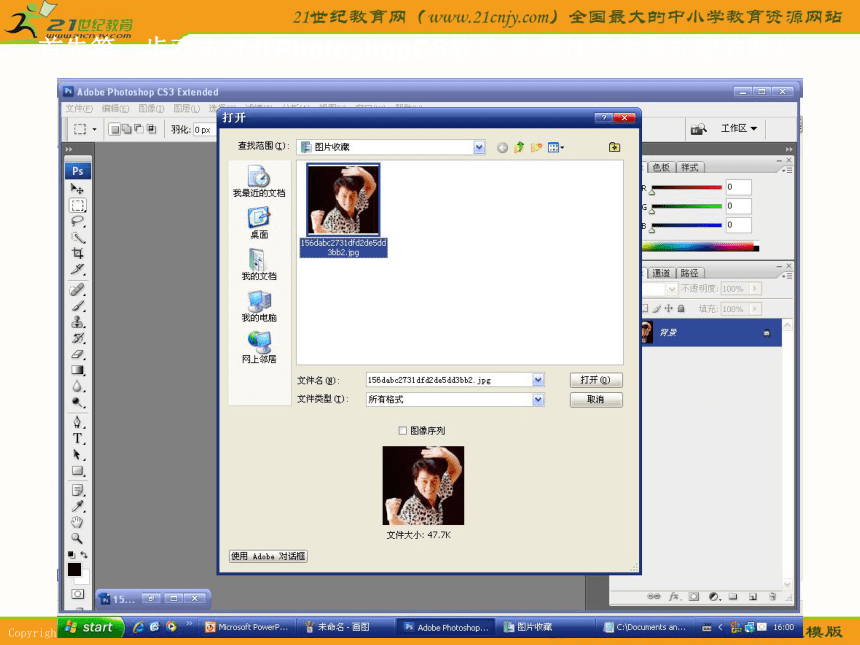Click the red R color slider
Image resolution: width=860 pixels, height=645 pixels.
click(x=686, y=188)
